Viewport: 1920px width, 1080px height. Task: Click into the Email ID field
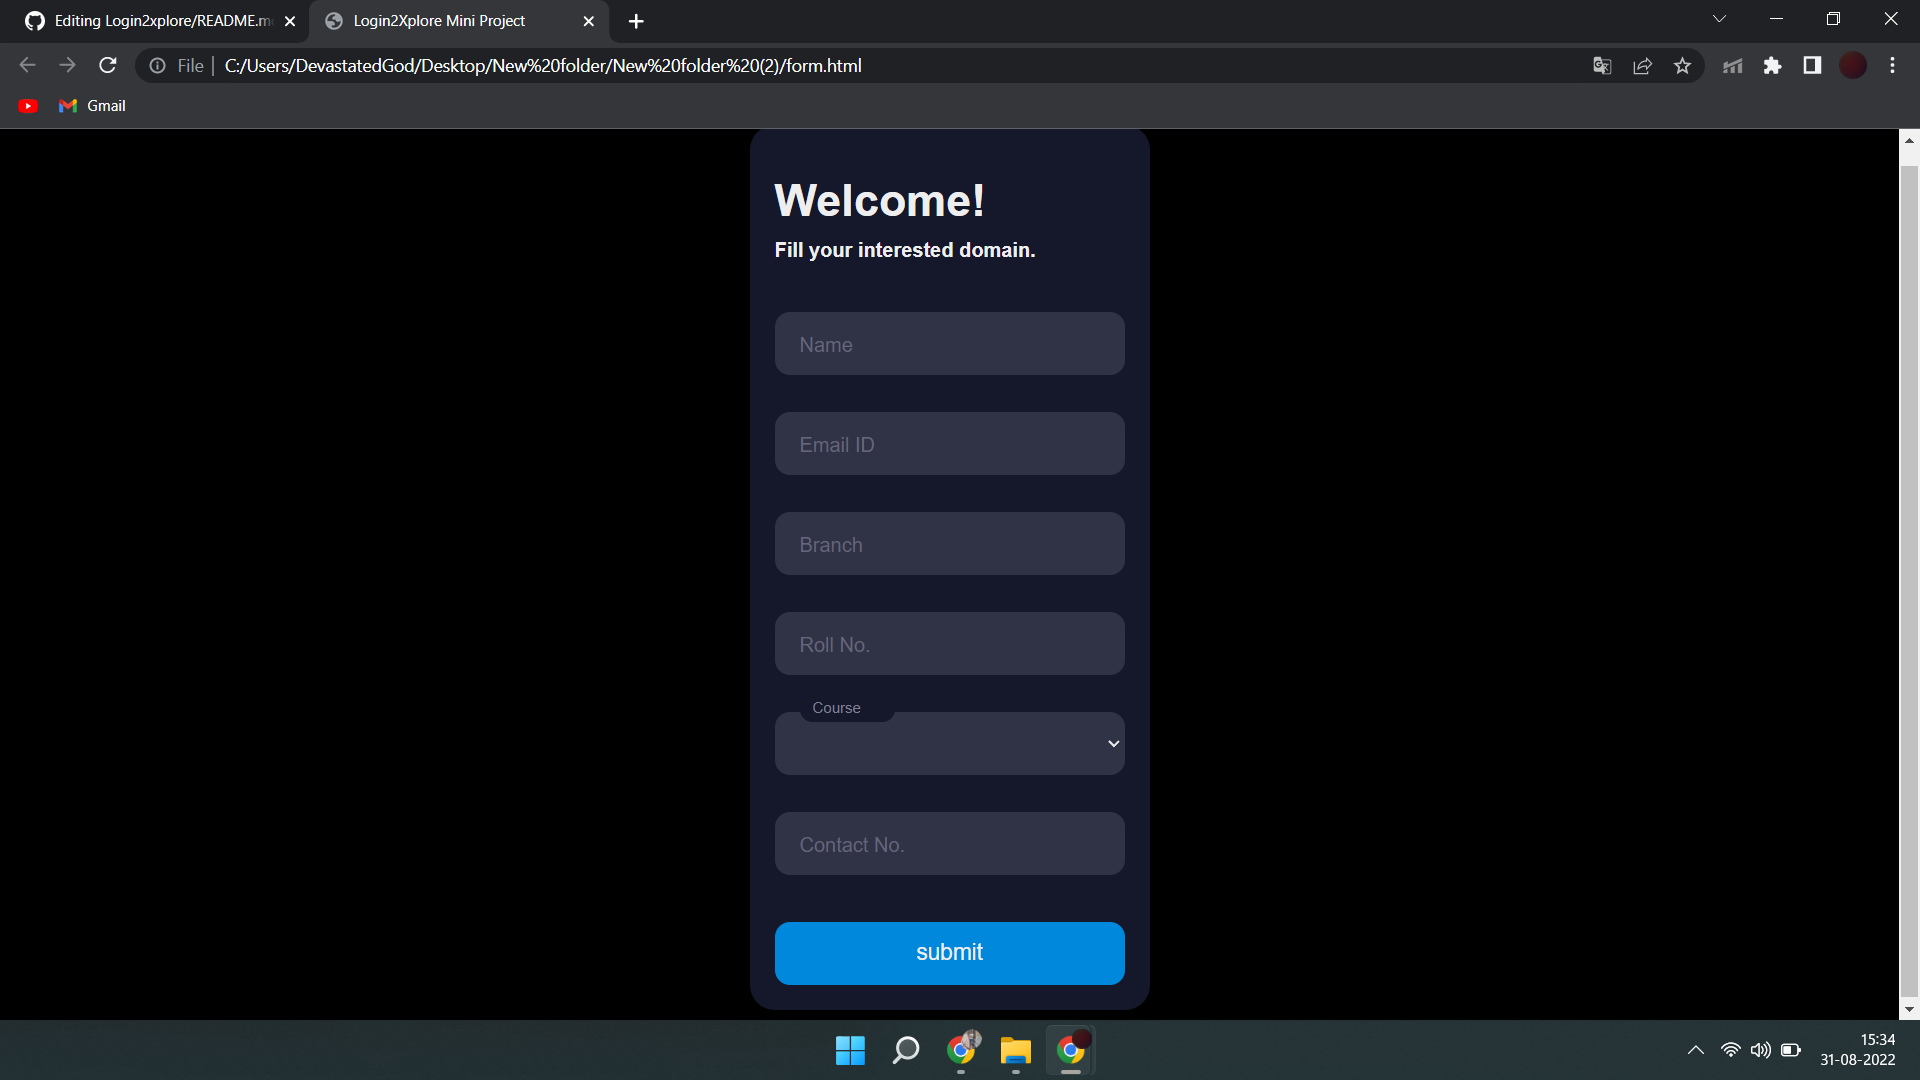click(949, 444)
